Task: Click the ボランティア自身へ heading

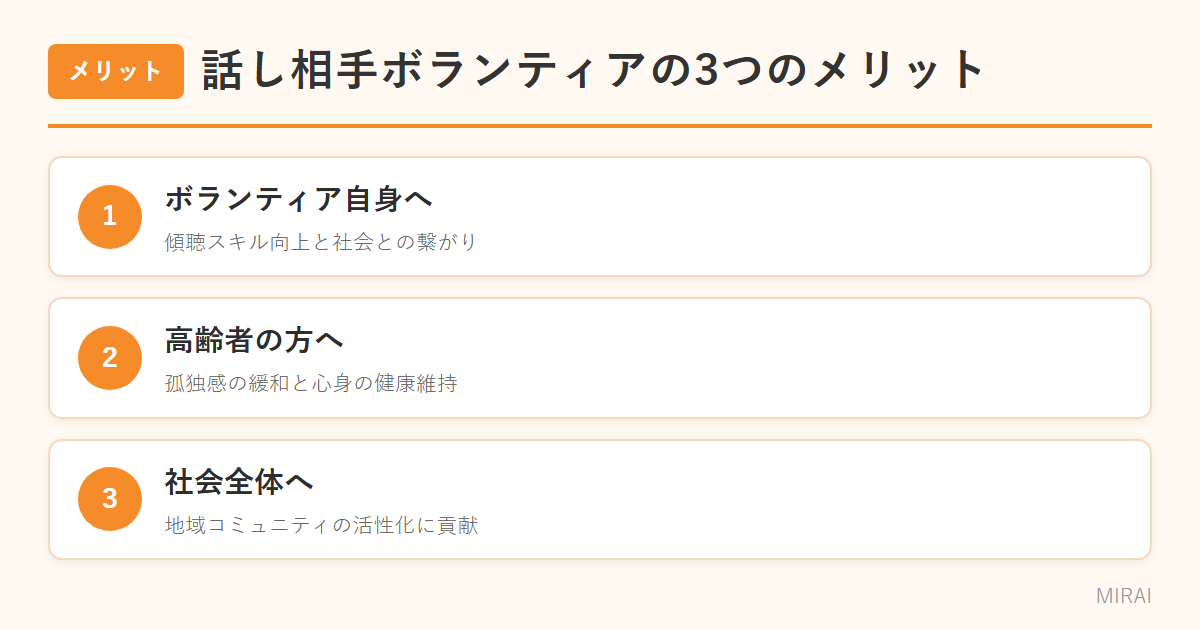Action: tap(299, 199)
